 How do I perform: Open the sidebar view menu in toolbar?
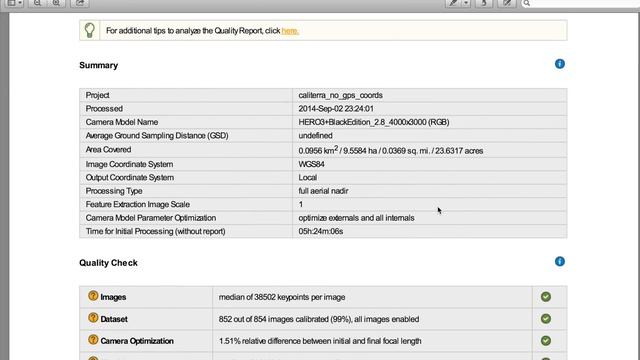pos(15,3)
